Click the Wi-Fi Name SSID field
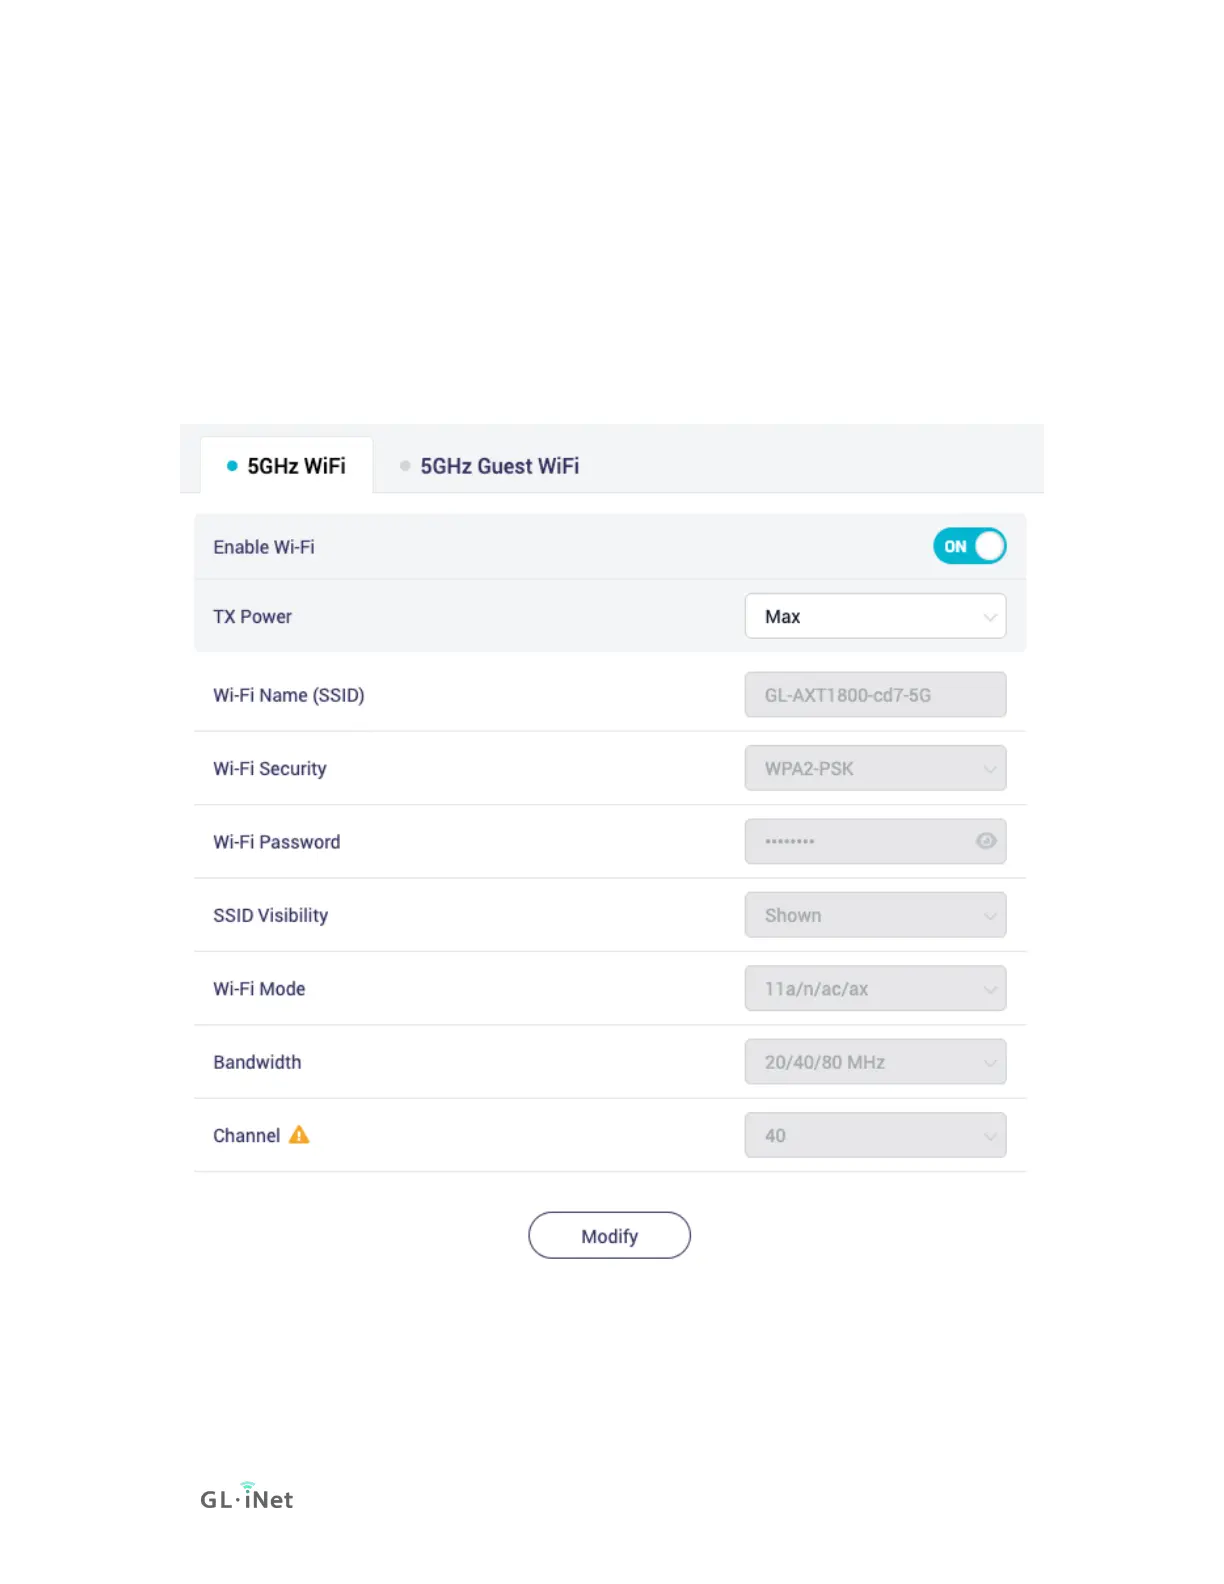The image size is (1224, 1584). pos(875,695)
